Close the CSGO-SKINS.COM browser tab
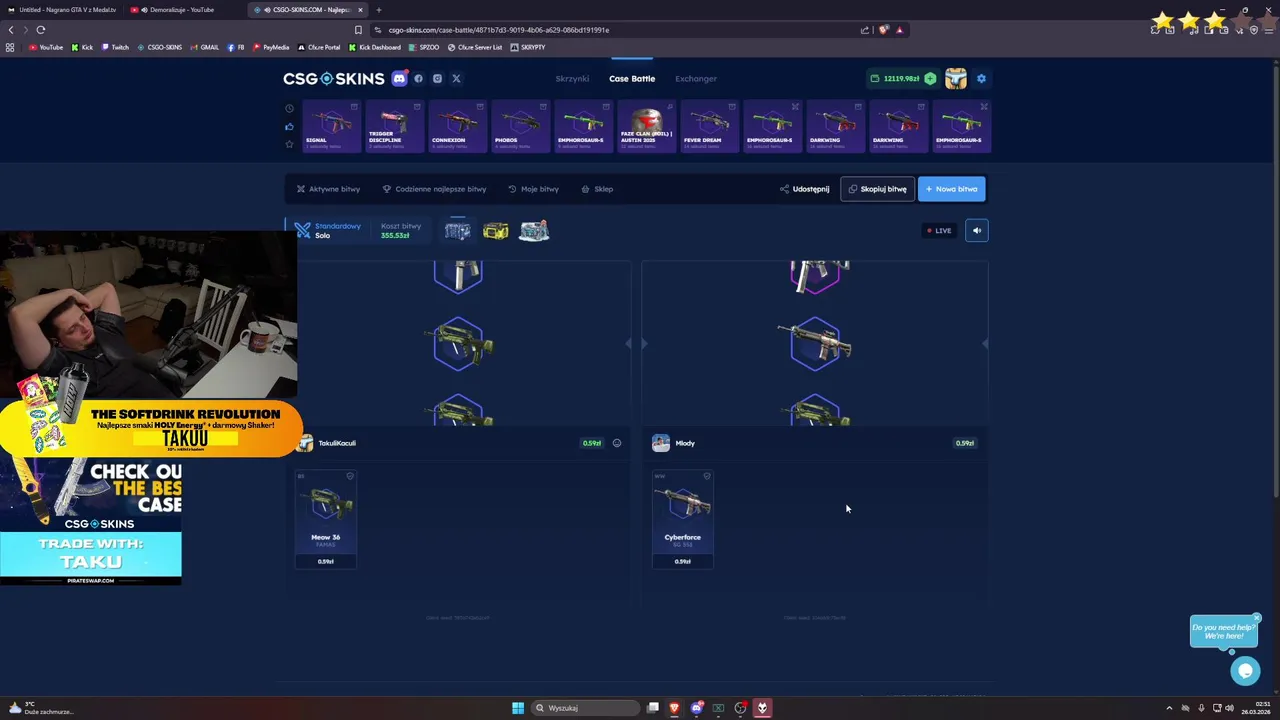 [360, 10]
